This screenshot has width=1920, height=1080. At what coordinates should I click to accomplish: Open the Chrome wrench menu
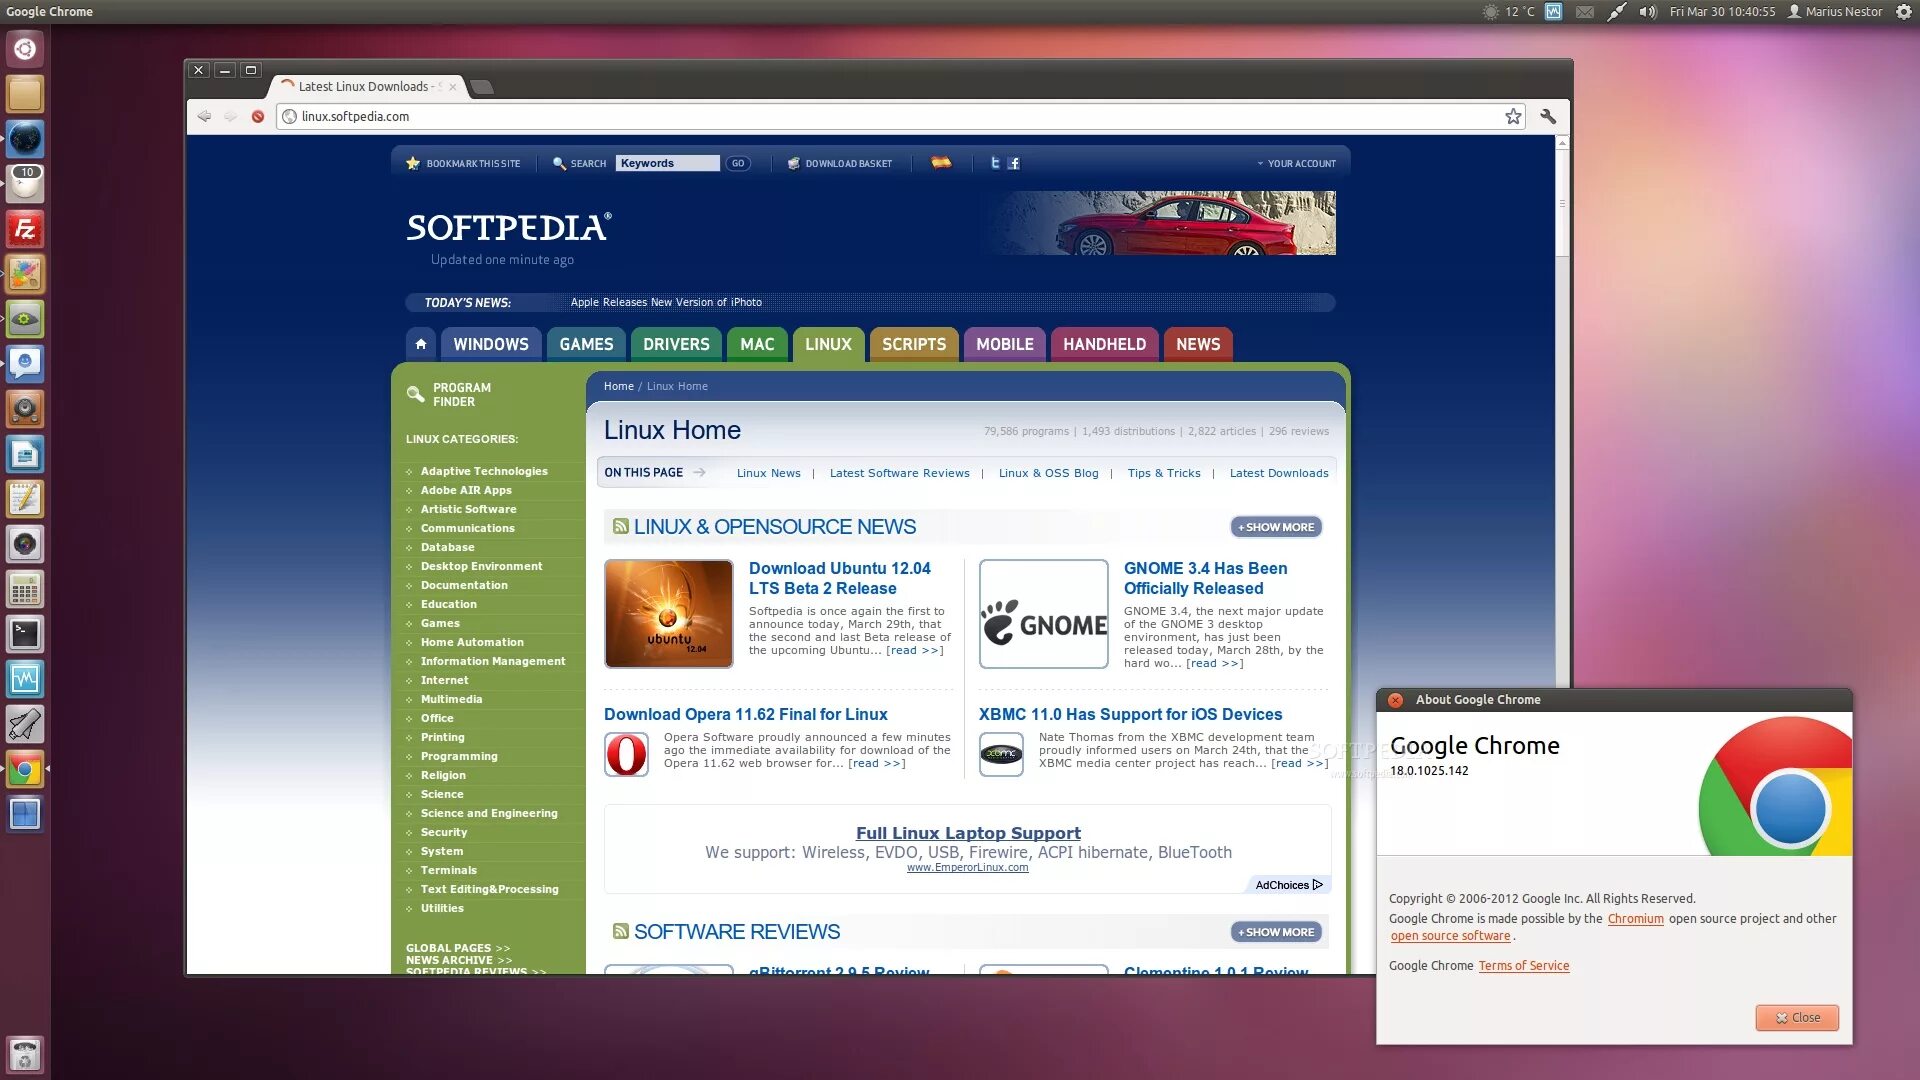pos(1548,116)
